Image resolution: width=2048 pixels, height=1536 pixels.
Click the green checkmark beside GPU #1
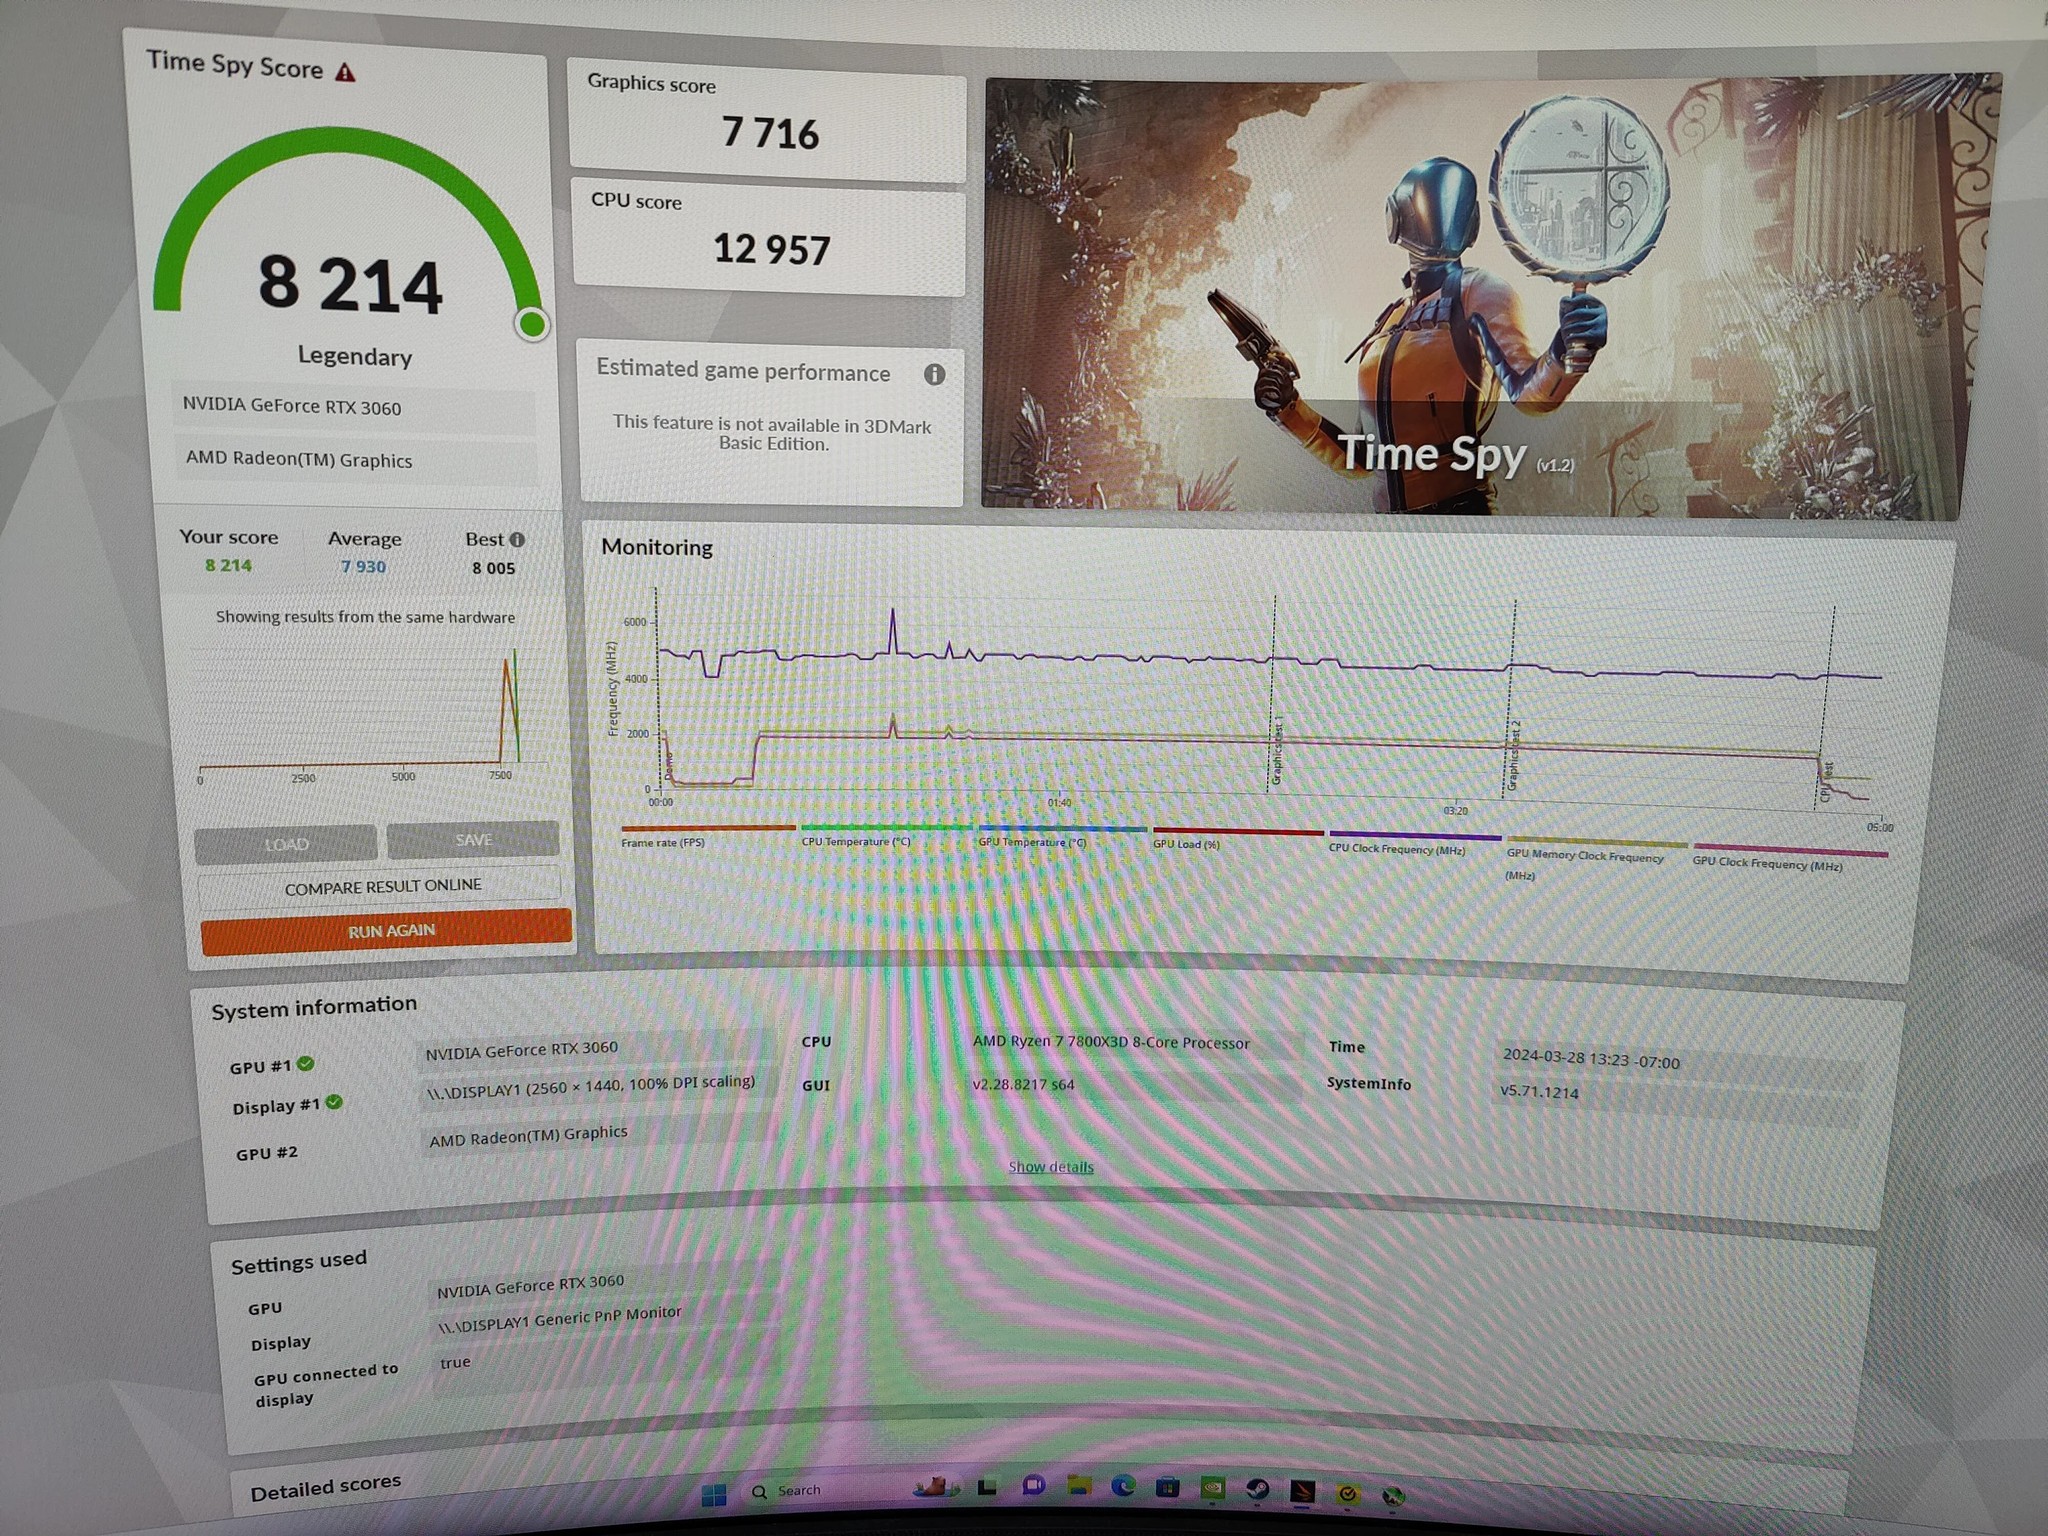(306, 1064)
